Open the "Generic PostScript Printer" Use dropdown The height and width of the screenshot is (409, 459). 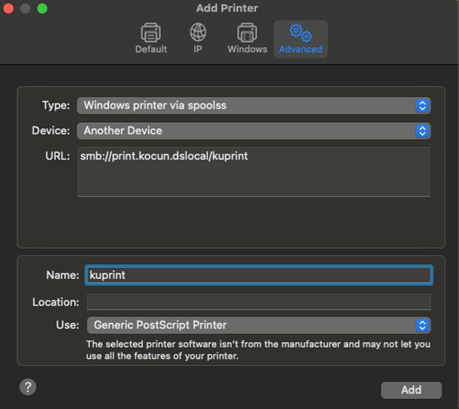tap(259, 325)
